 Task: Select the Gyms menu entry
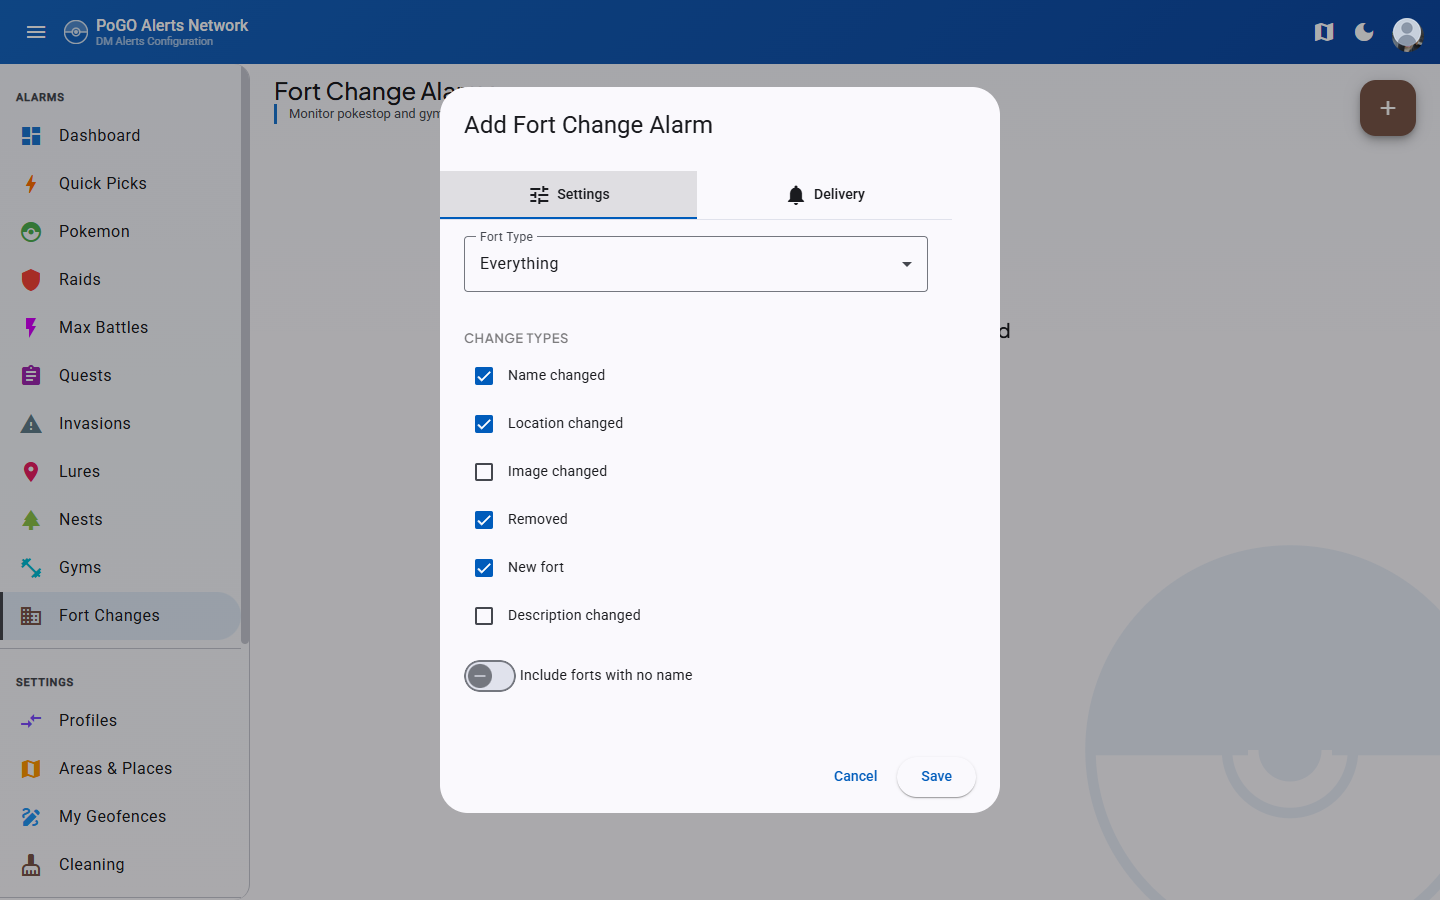click(121, 568)
